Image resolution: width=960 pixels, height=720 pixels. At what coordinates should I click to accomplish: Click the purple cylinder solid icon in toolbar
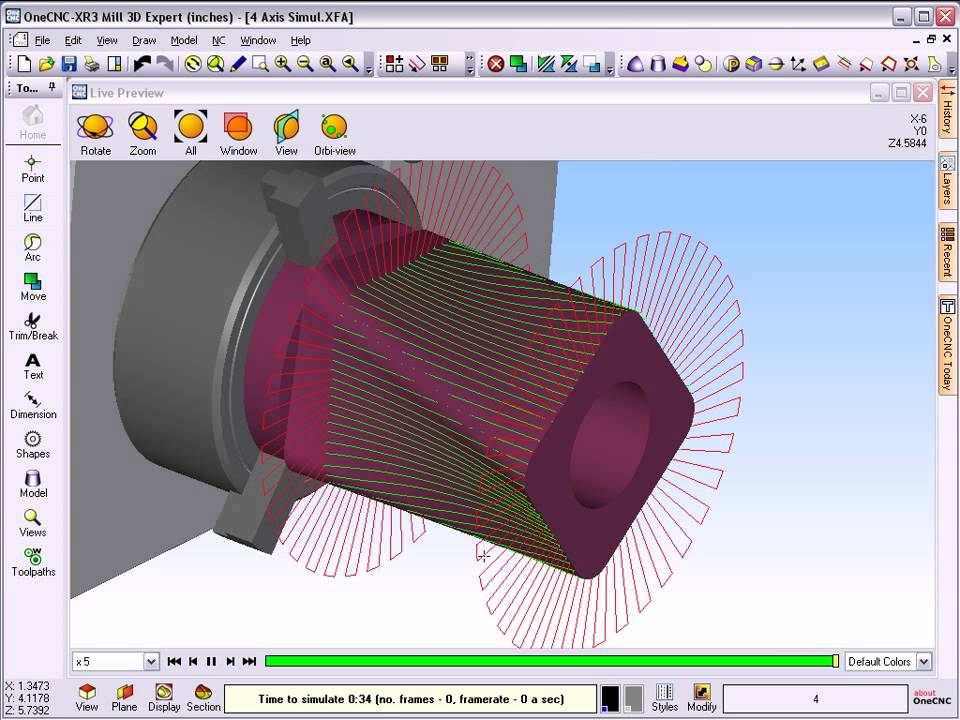(x=658, y=64)
